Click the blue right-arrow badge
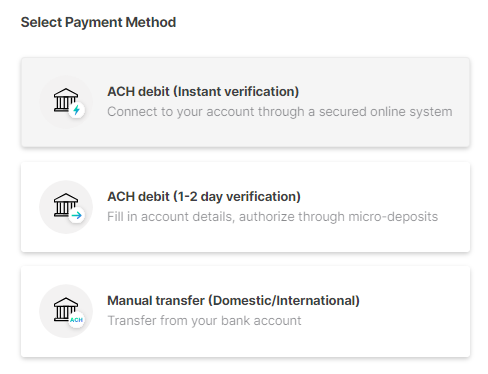The height and width of the screenshot is (374, 488). tap(77, 215)
